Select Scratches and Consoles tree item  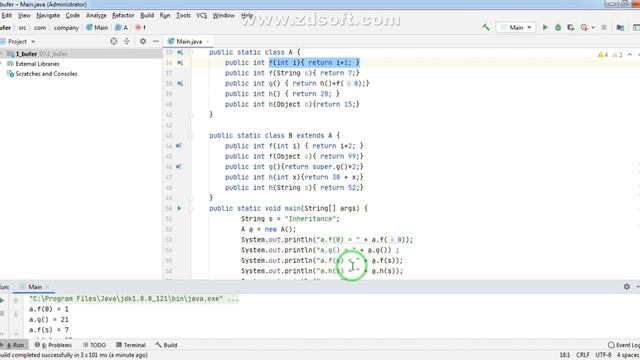[46, 74]
